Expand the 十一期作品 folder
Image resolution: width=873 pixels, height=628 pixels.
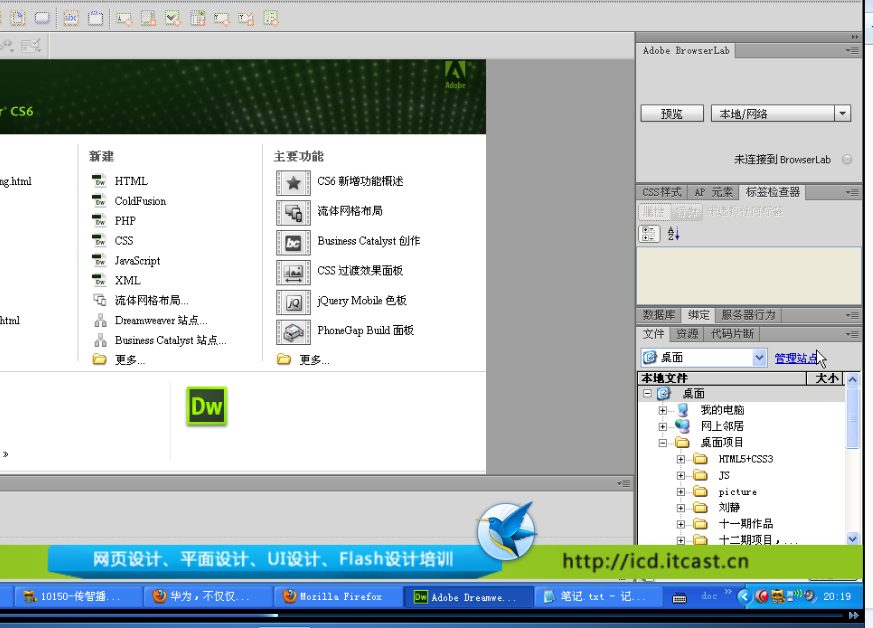point(680,524)
